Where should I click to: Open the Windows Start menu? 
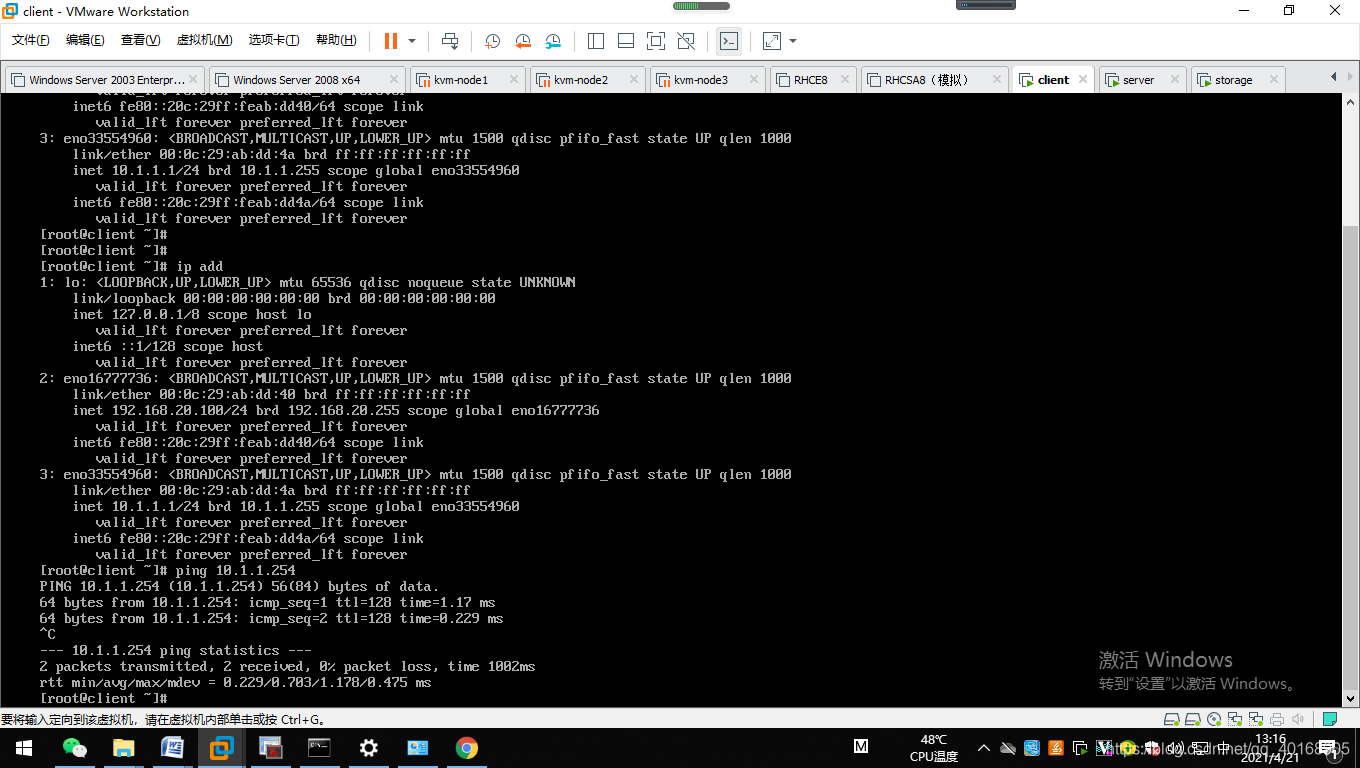tap(23, 747)
